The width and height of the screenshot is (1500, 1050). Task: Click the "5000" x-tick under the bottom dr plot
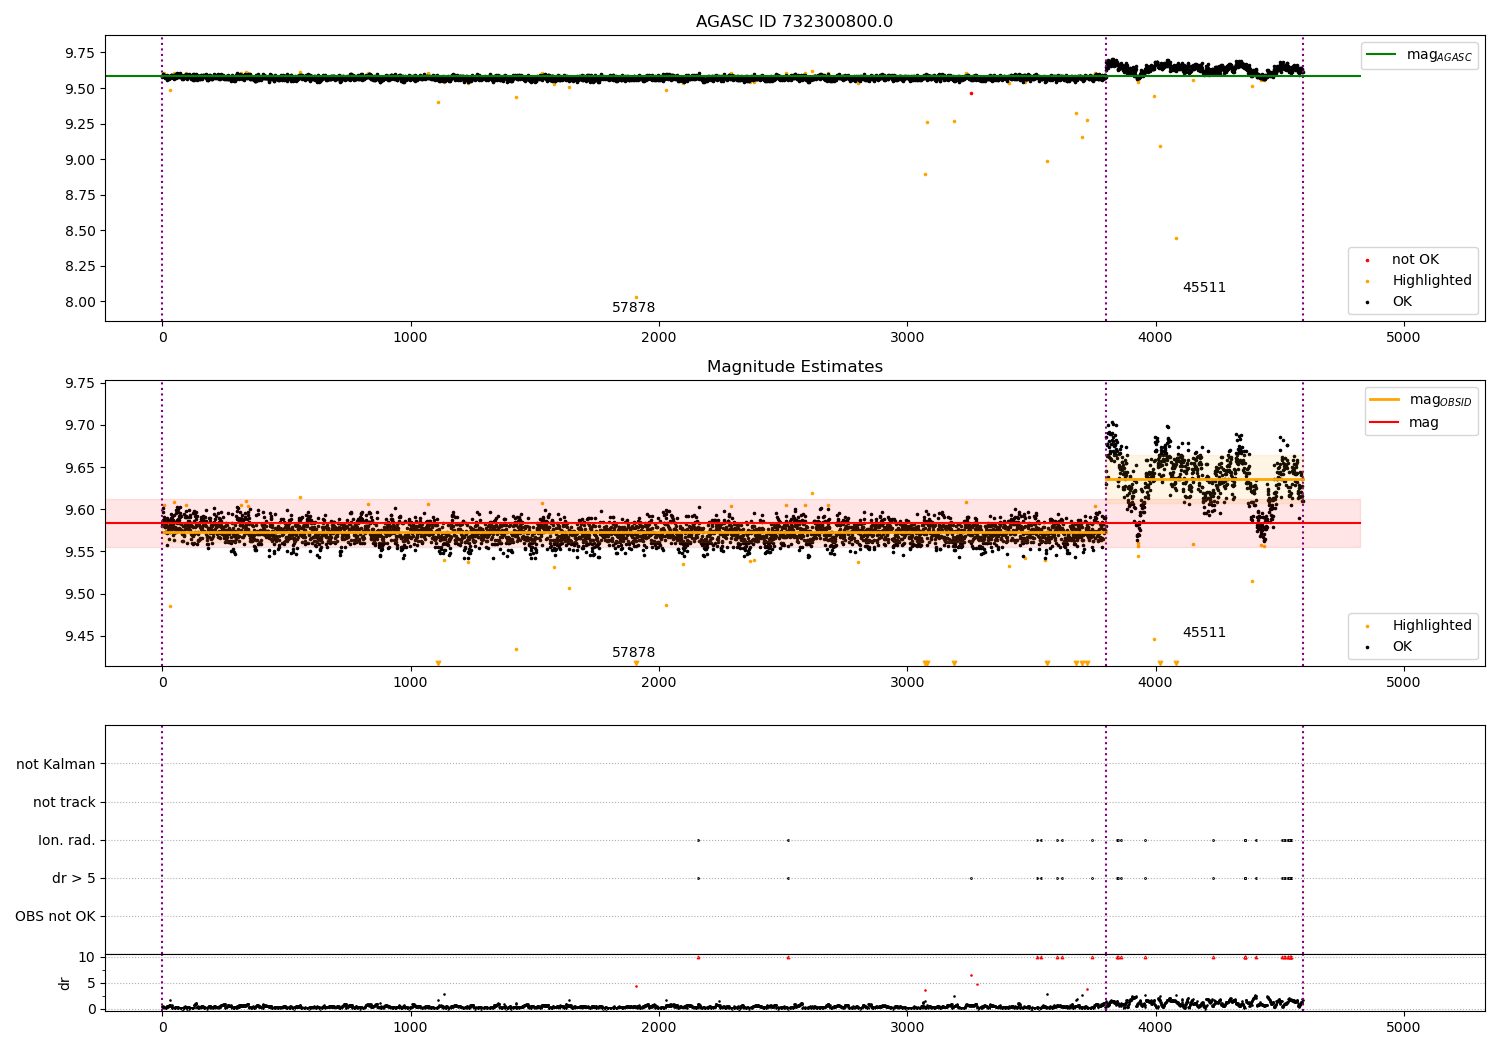coord(1403,1028)
